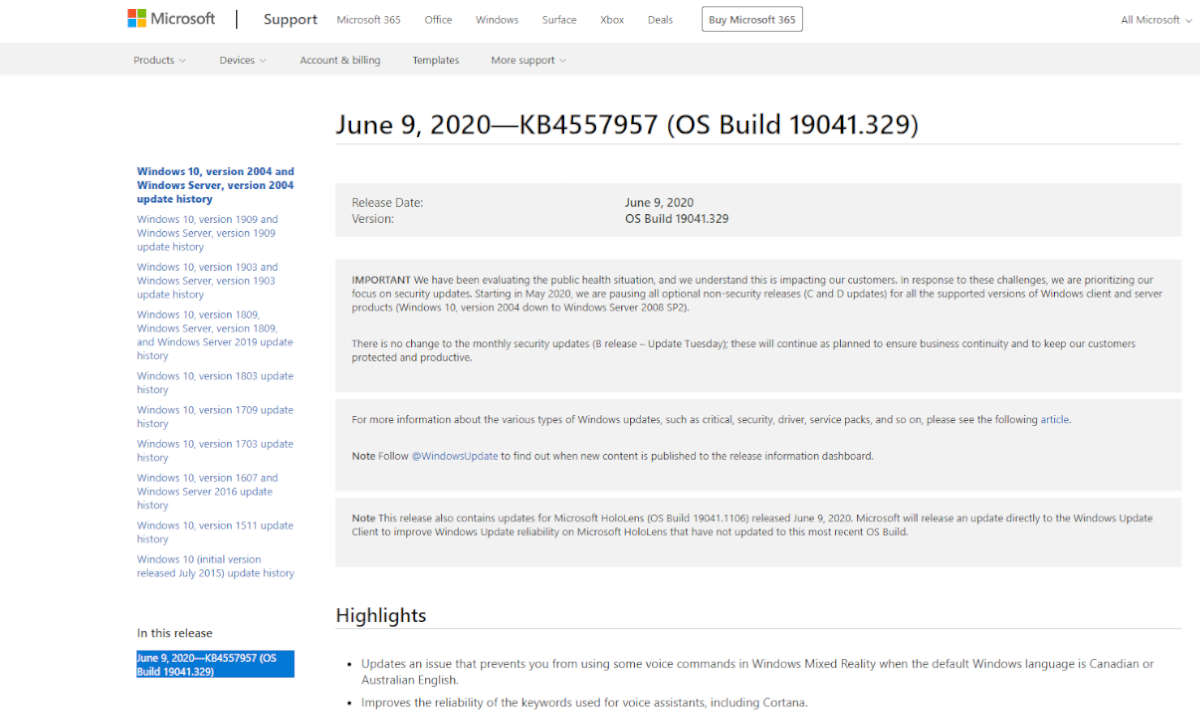Click the 'Release Date:' label
This screenshot has height=720, width=1200.
(387, 203)
